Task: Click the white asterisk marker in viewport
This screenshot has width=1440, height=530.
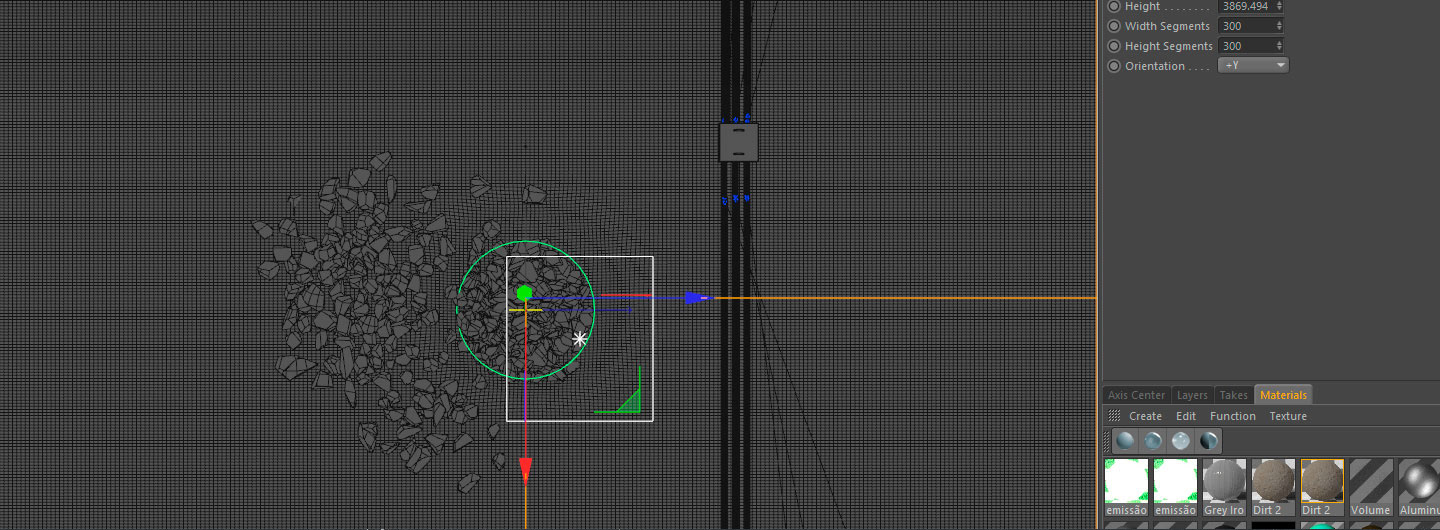Action: [x=579, y=339]
